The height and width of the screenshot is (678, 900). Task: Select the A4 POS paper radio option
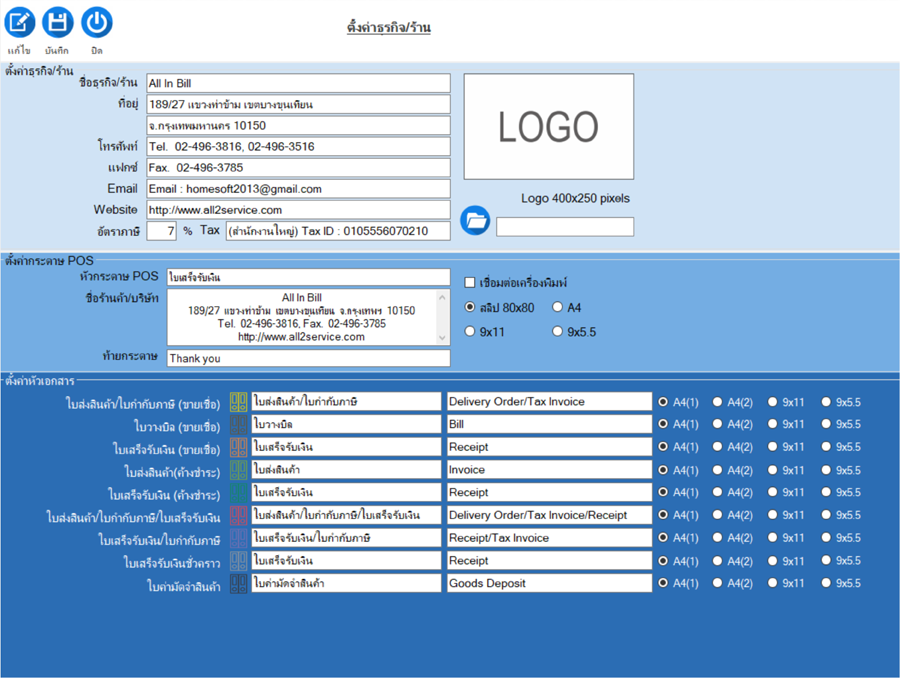(558, 307)
